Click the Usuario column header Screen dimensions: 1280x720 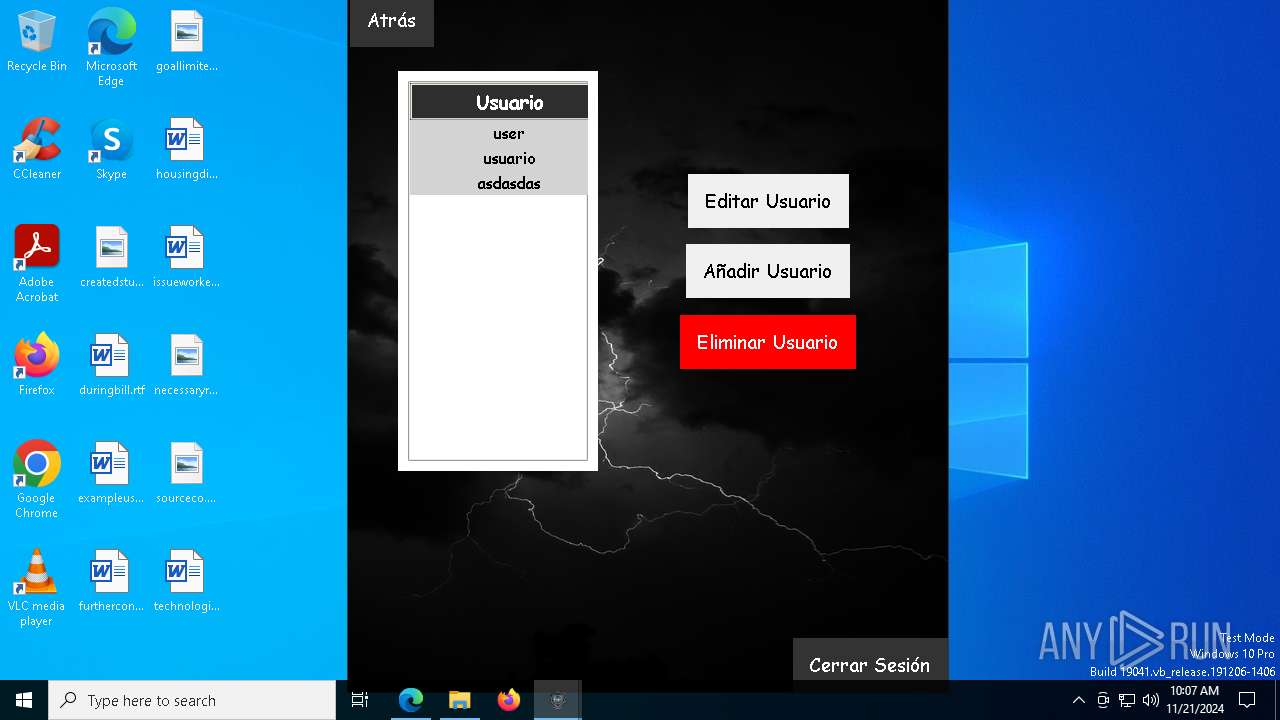(499, 102)
